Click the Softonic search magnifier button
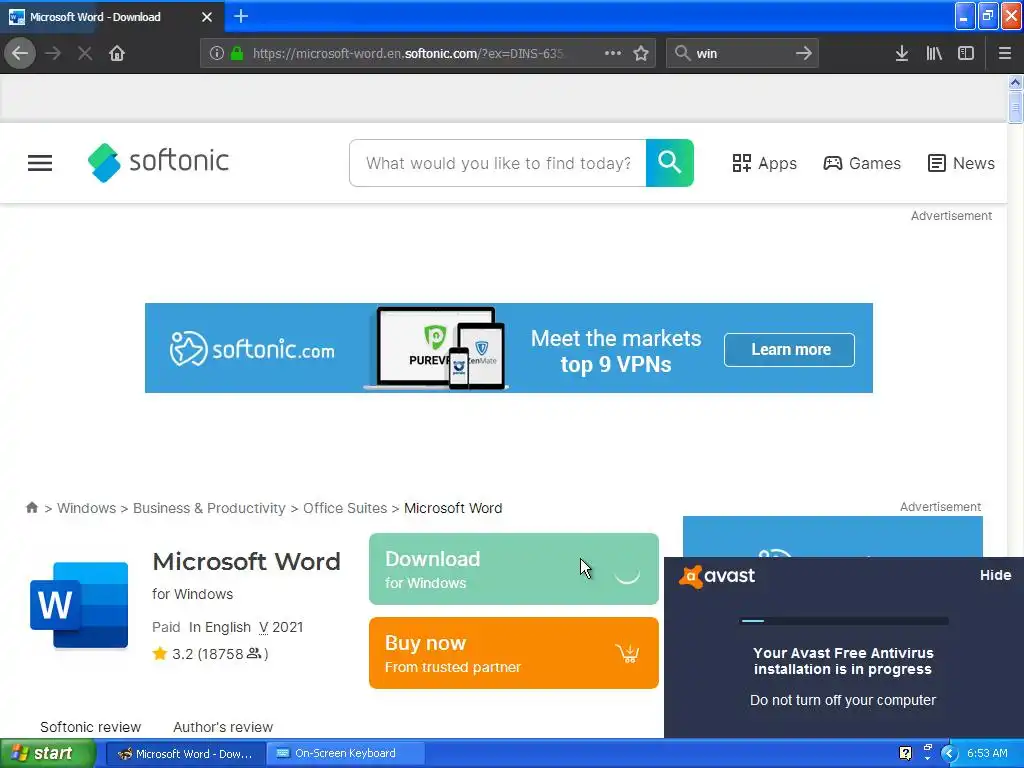Viewport: 1024px width, 768px height. (670, 163)
